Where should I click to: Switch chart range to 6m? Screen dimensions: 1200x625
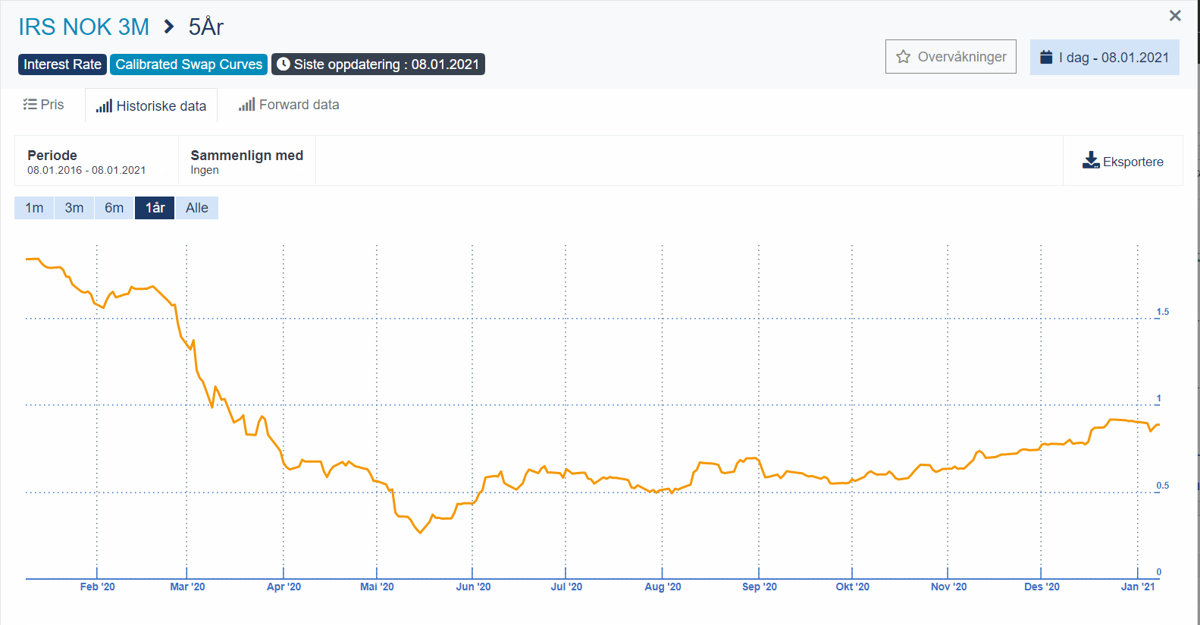pyautogui.click(x=114, y=208)
